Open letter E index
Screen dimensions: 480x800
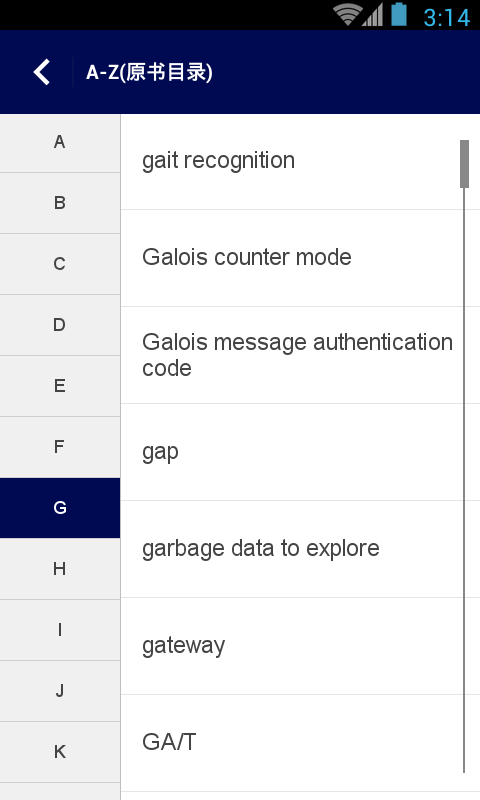60,386
